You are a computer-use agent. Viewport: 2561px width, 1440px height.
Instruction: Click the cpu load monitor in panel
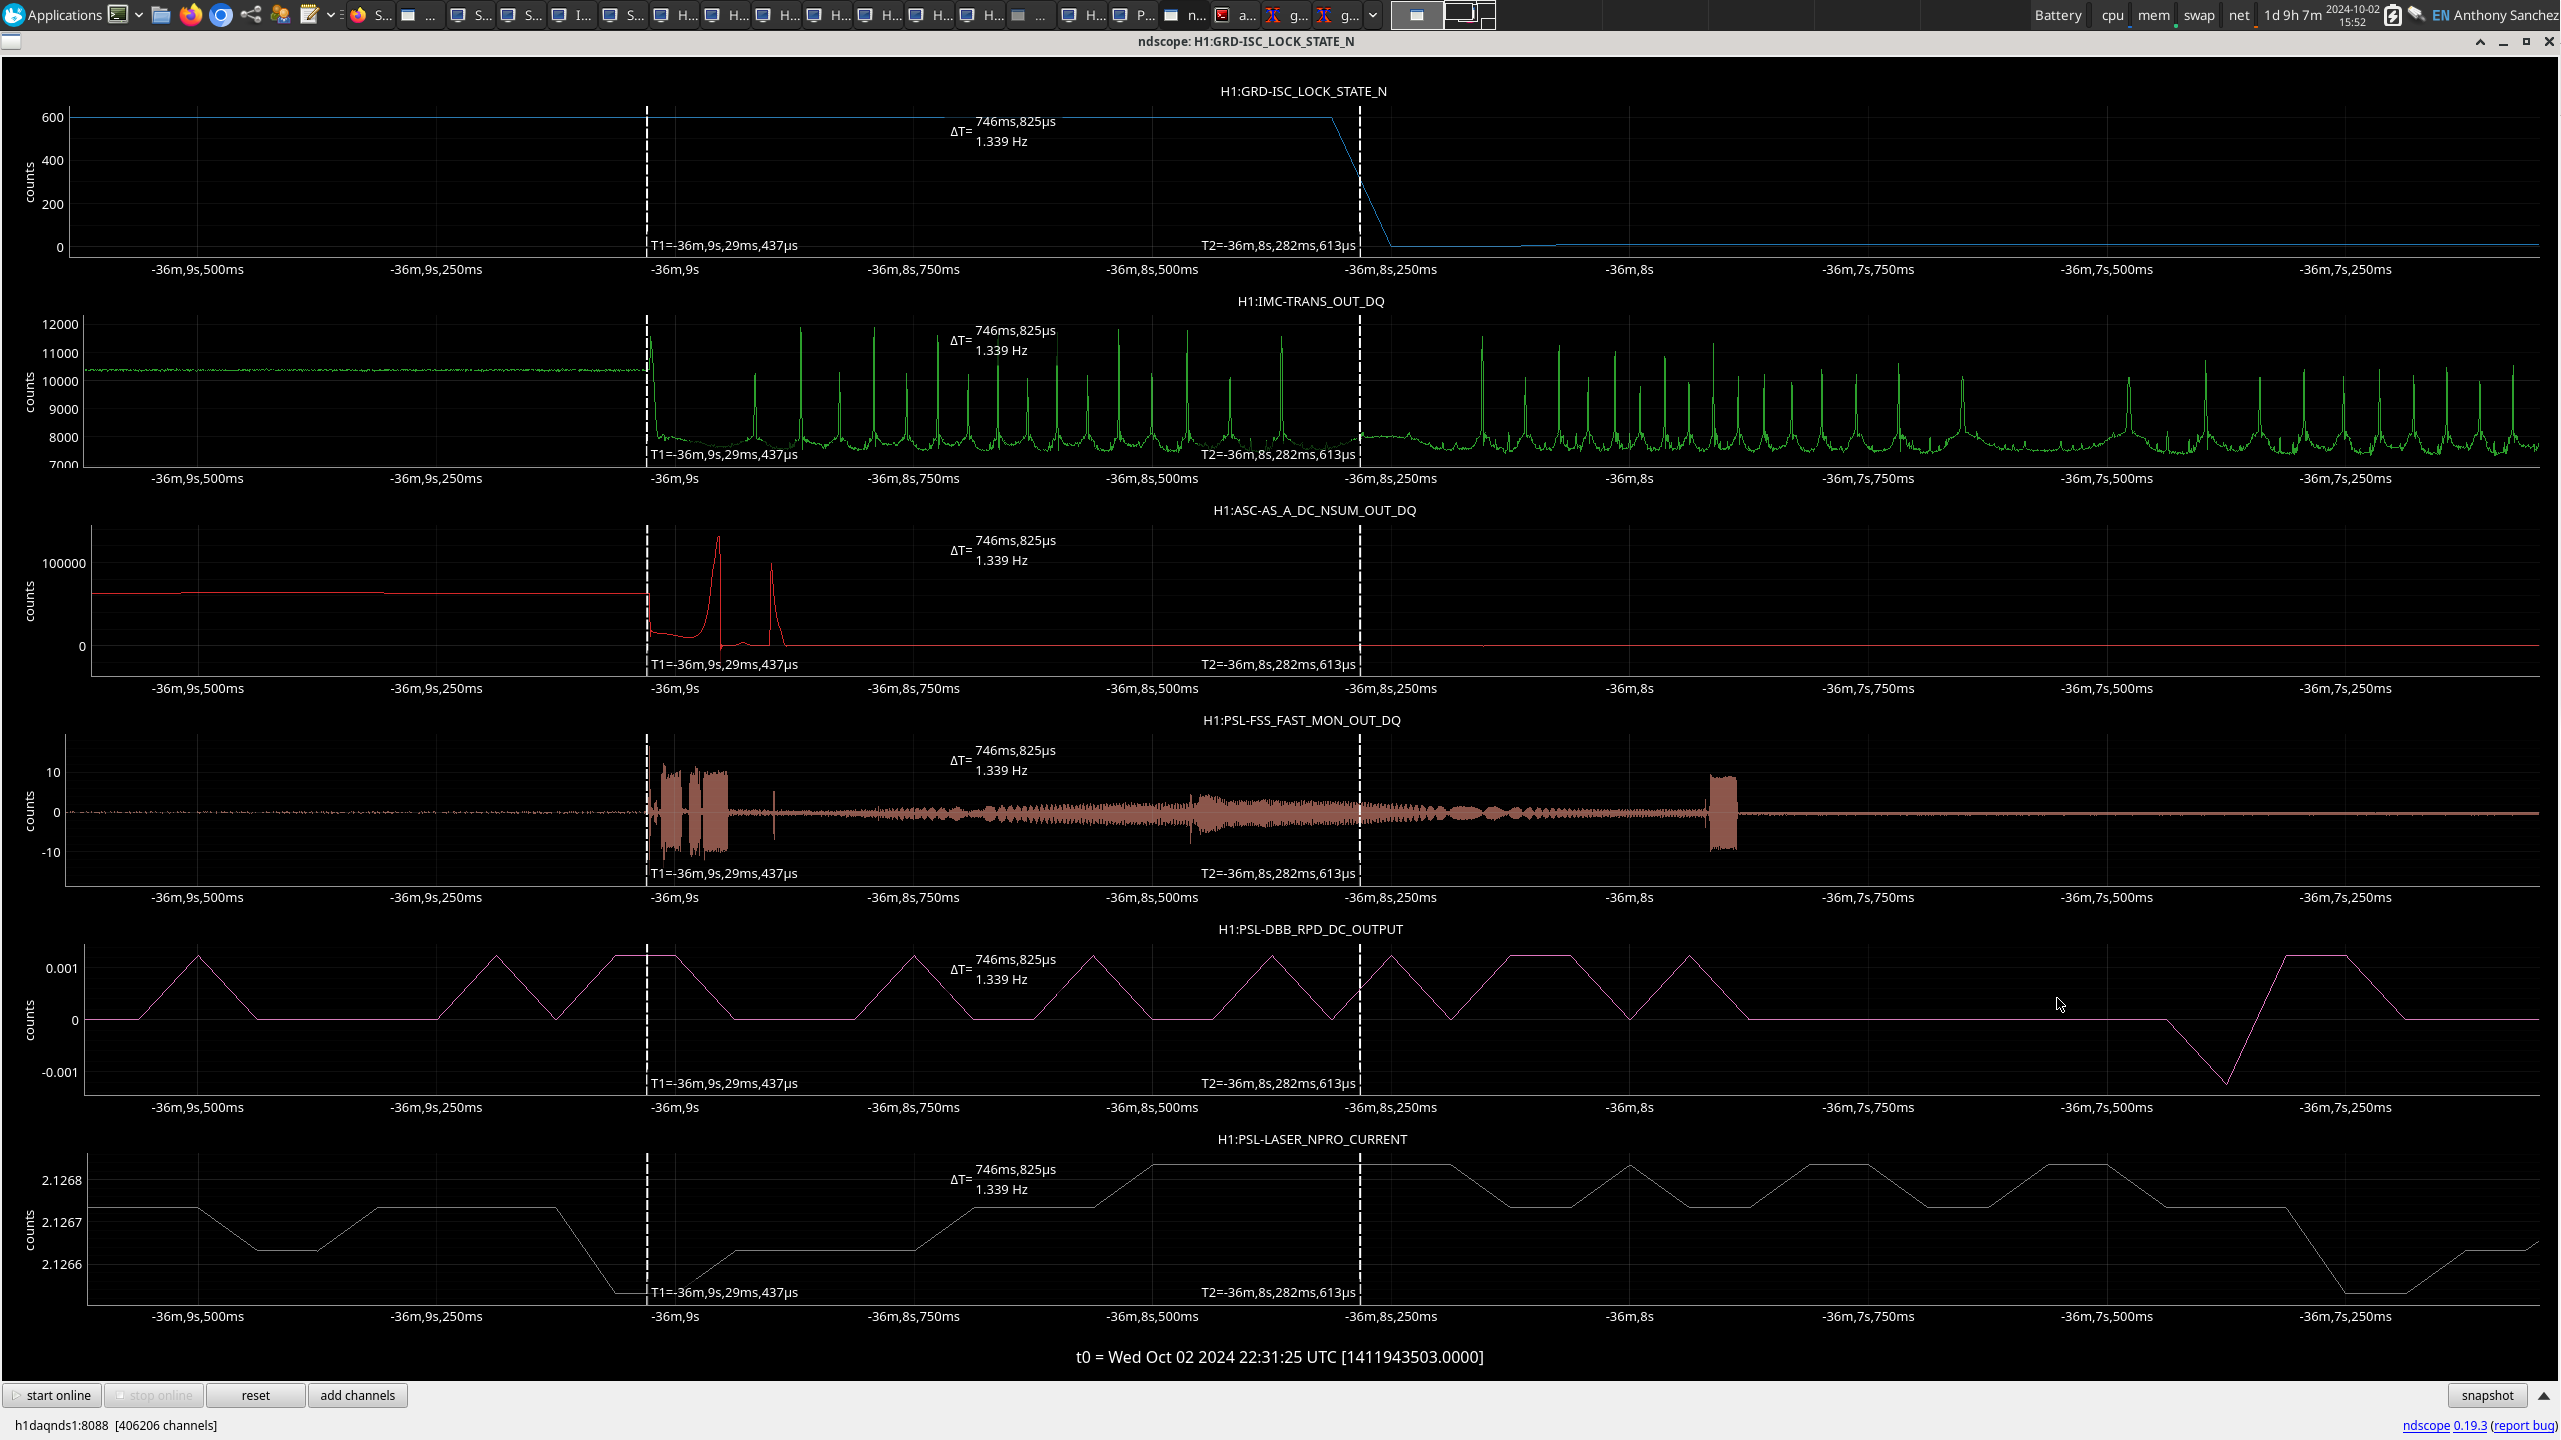click(x=2112, y=15)
